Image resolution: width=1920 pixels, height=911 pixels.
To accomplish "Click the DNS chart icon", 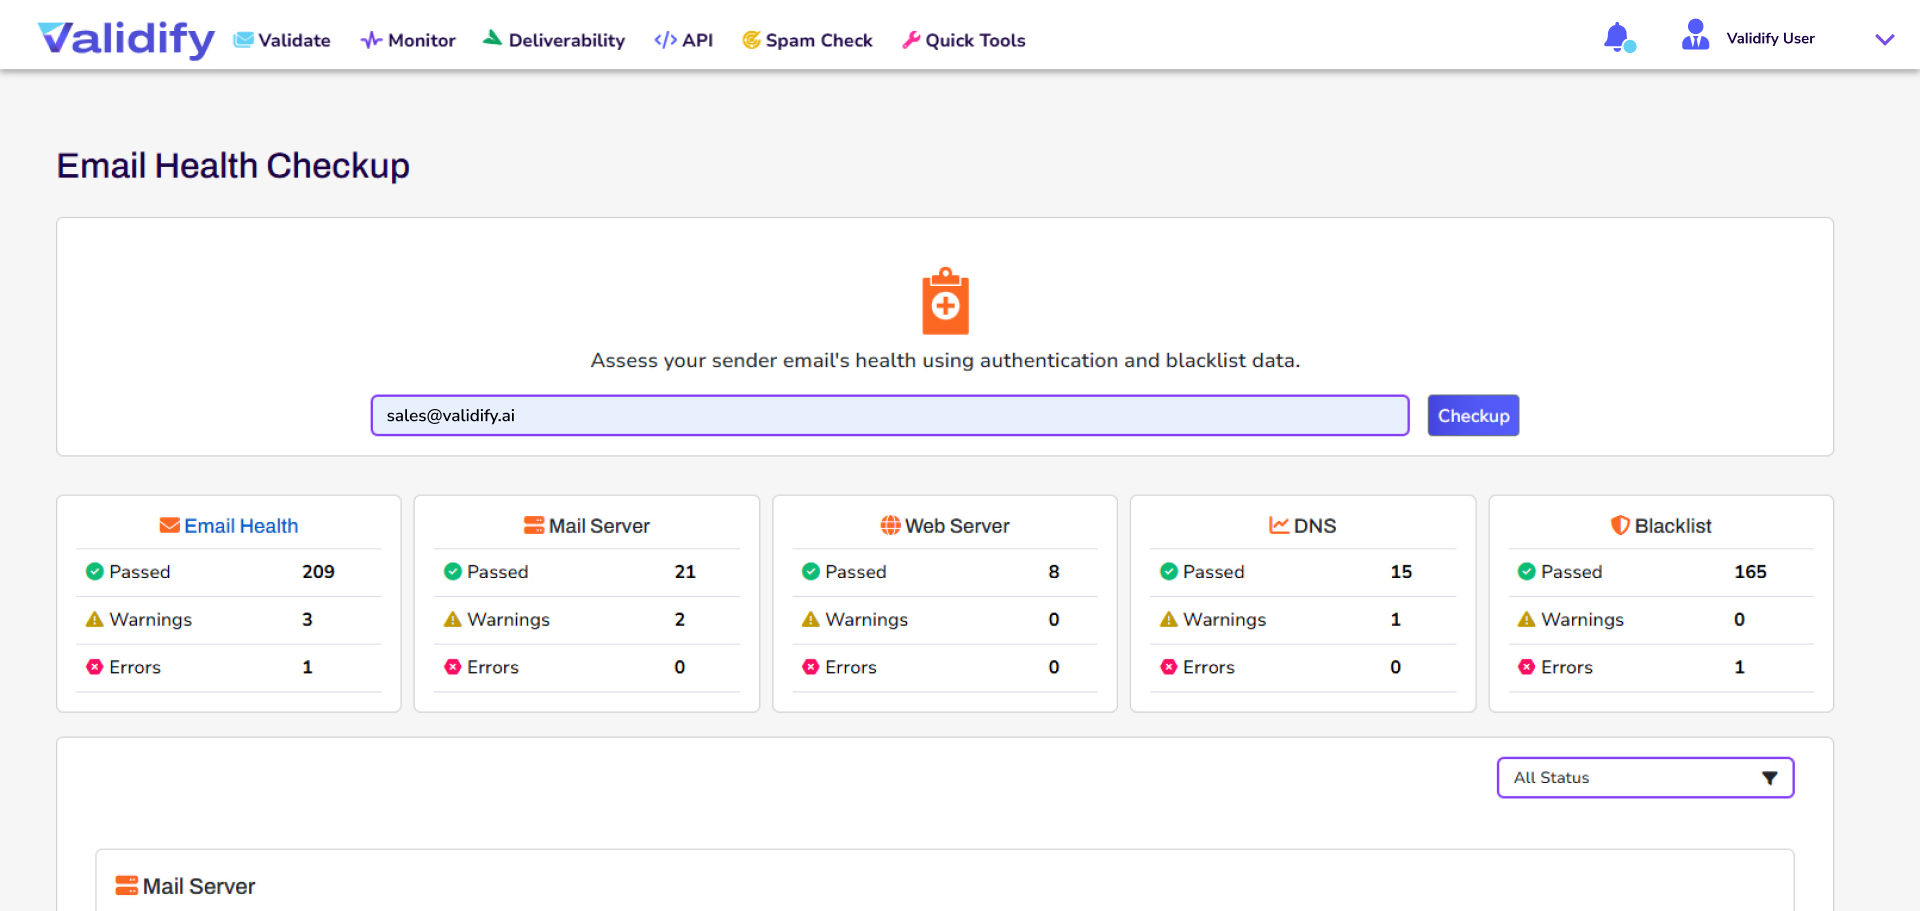I will point(1278,525).
